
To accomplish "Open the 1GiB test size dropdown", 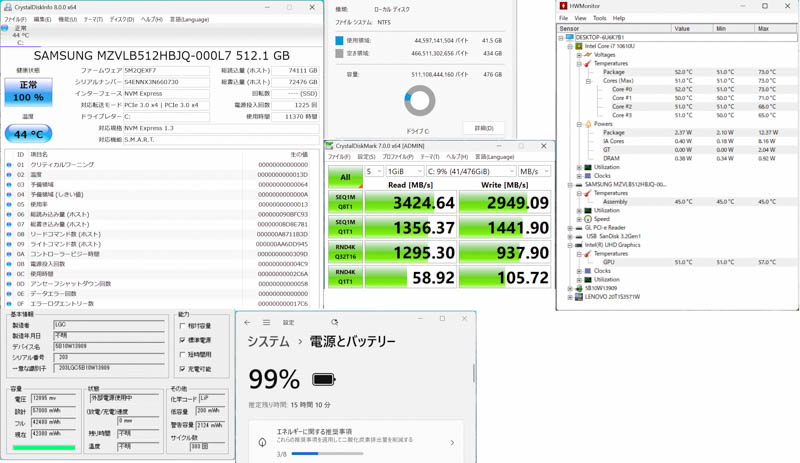I will (405, 172).
